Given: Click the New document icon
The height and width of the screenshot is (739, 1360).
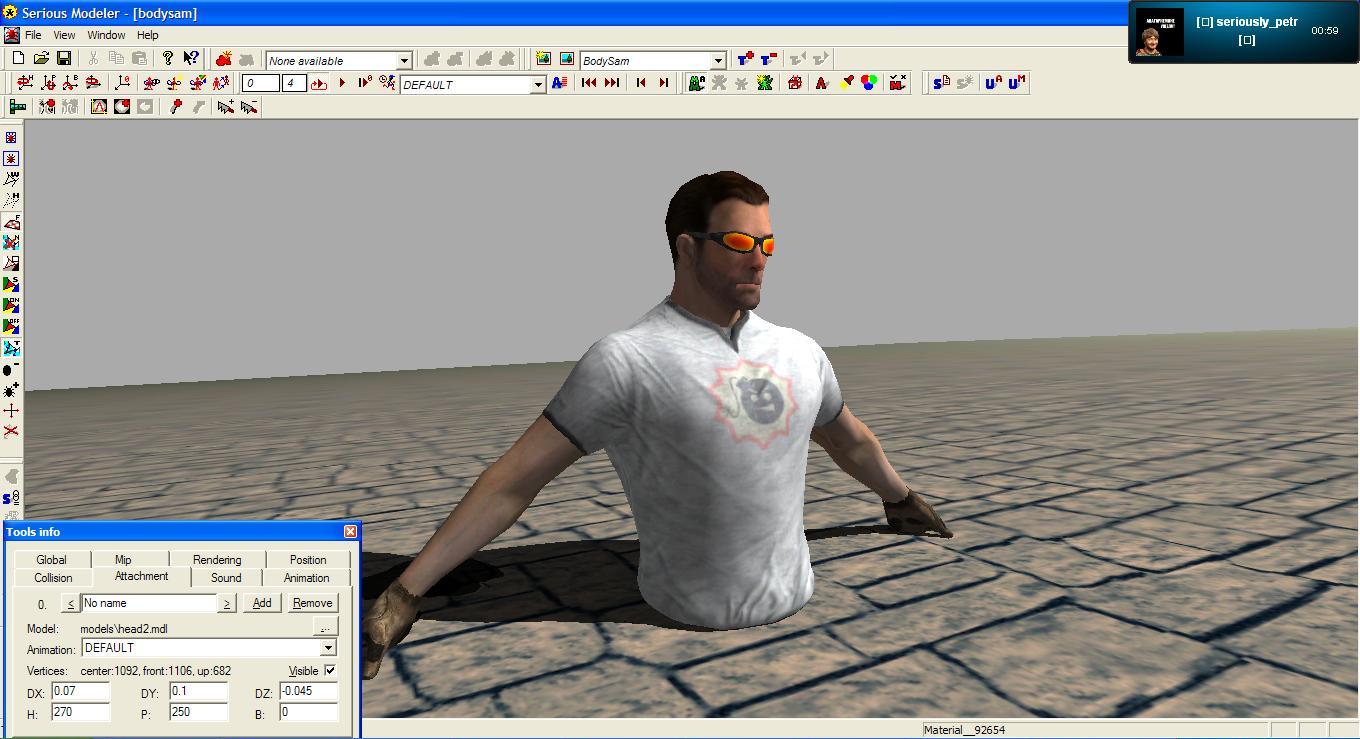Looking at the screenshot, I should click(x=18, y=59).
